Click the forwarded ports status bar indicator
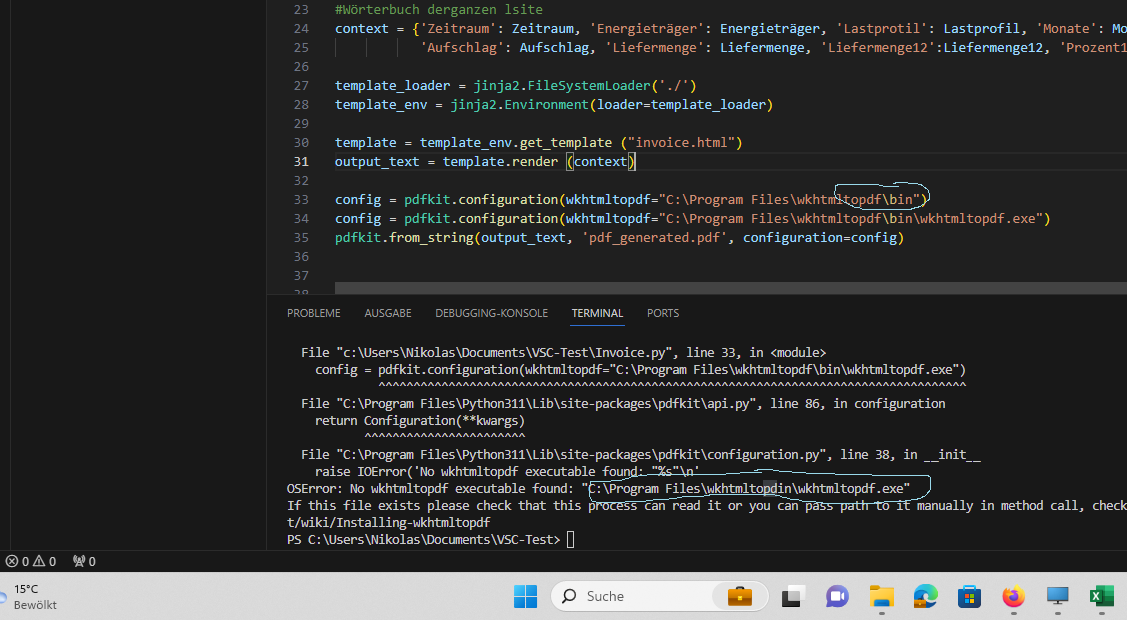Viewport: 1127px width, 620px height. click(x=84, y=561)
